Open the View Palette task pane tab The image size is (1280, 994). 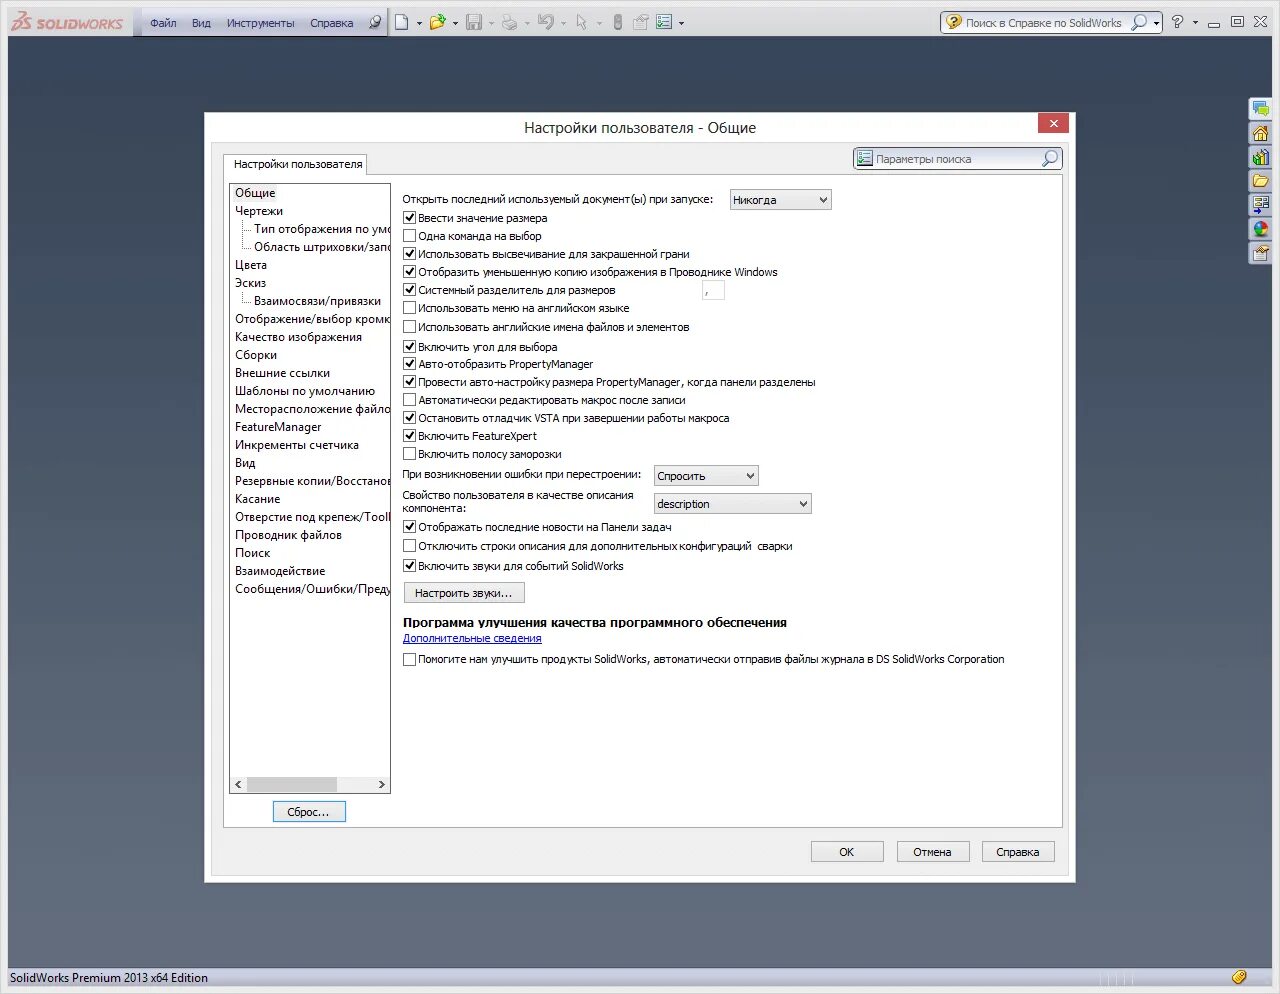pos(1261,205)
